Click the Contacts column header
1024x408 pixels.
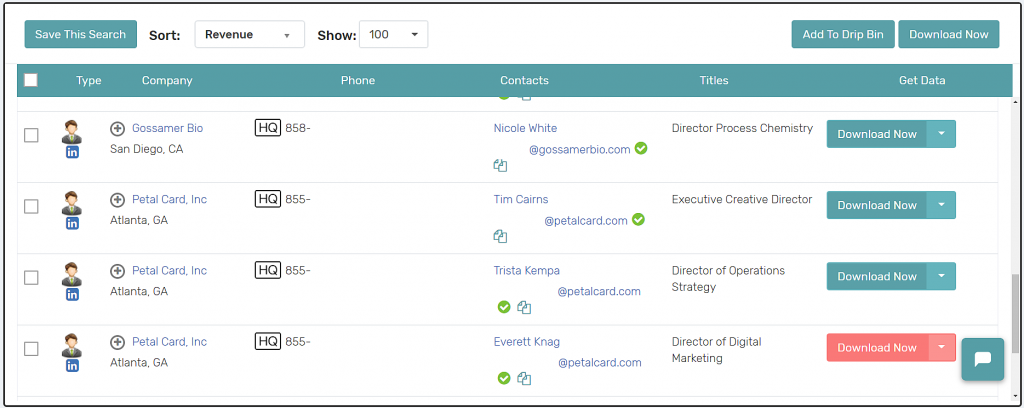[524, 81]
